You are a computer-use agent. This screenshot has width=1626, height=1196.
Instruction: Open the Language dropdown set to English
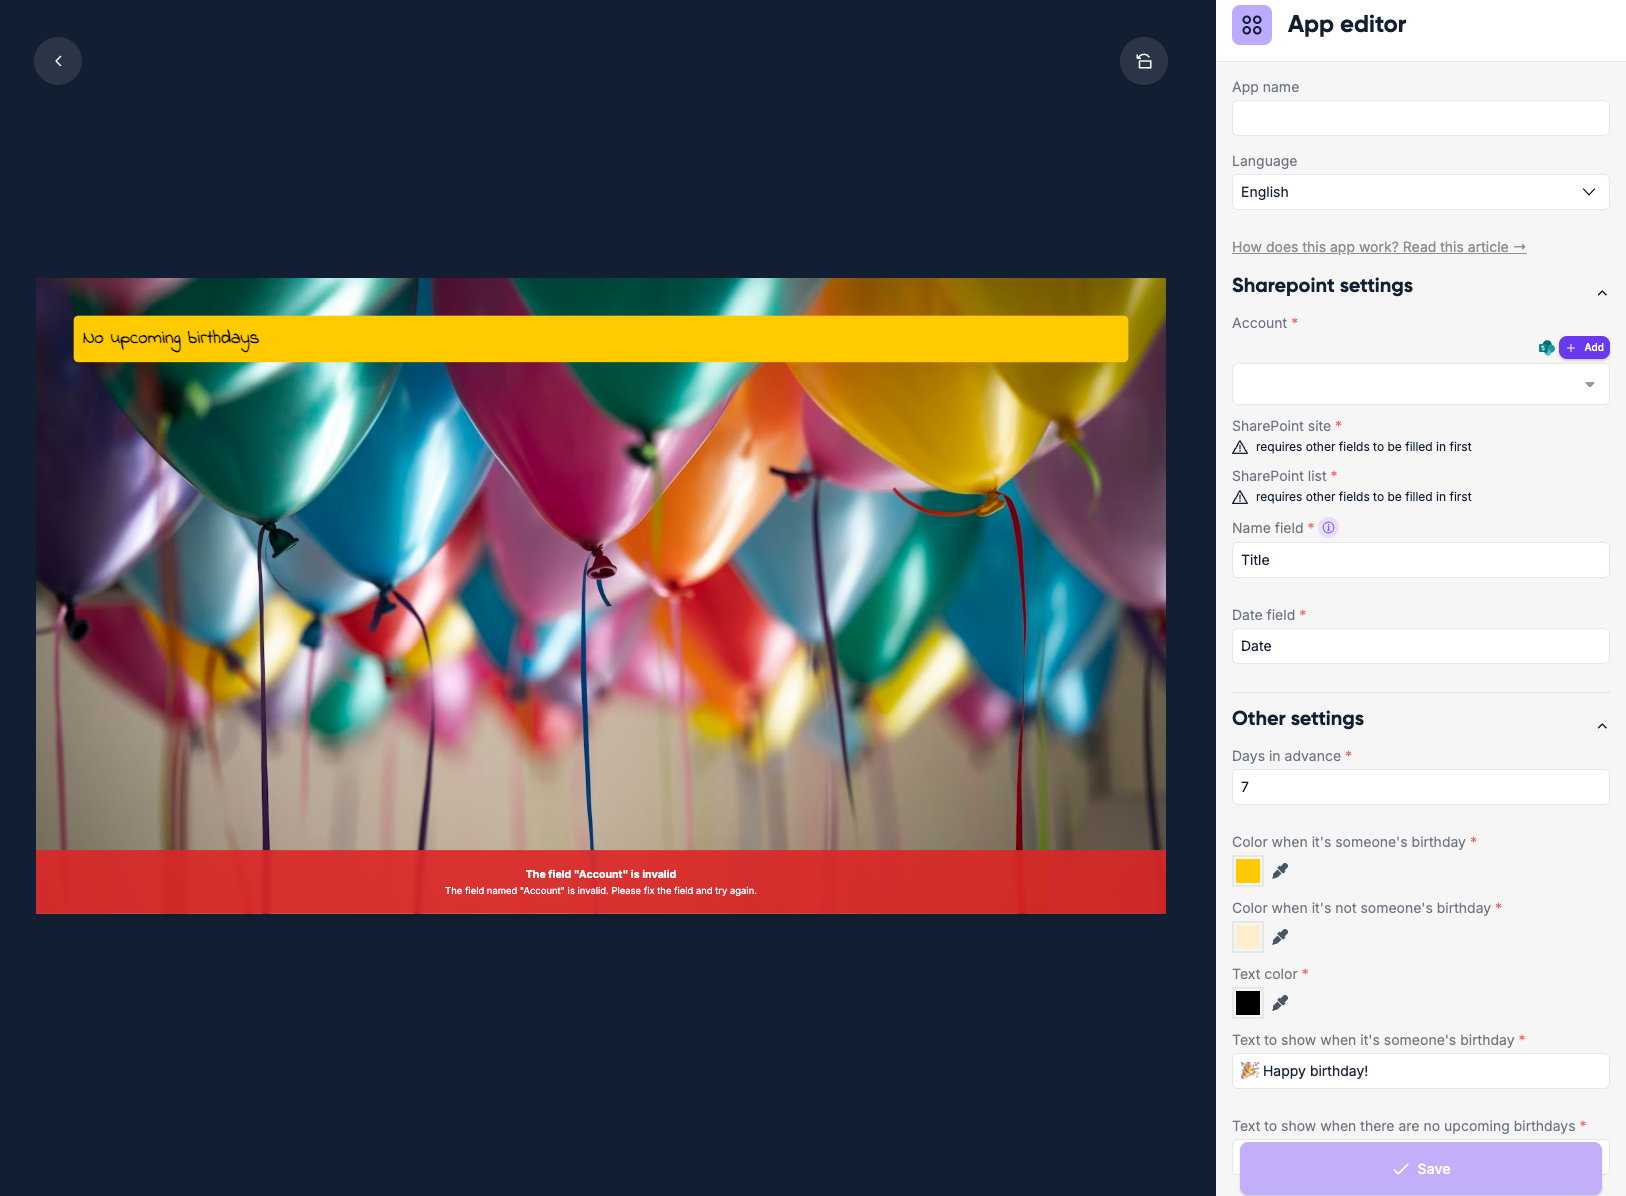click(x=1420, y=191)
